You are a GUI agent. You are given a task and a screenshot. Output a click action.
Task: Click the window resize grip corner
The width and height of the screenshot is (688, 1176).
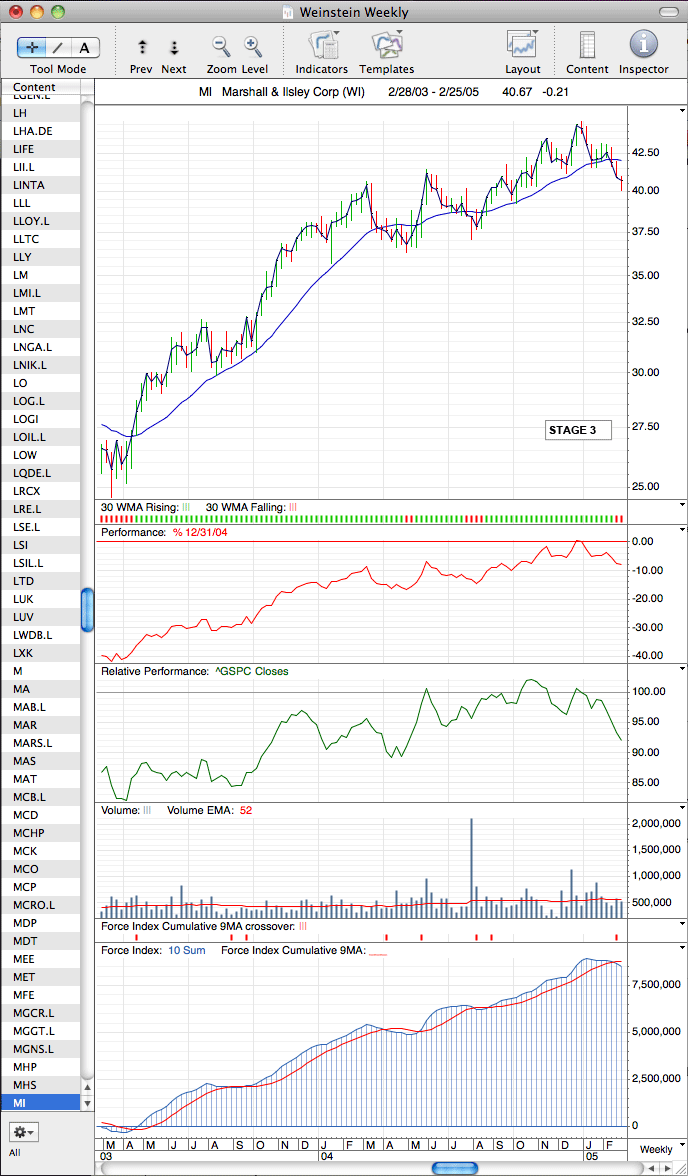680,1168
